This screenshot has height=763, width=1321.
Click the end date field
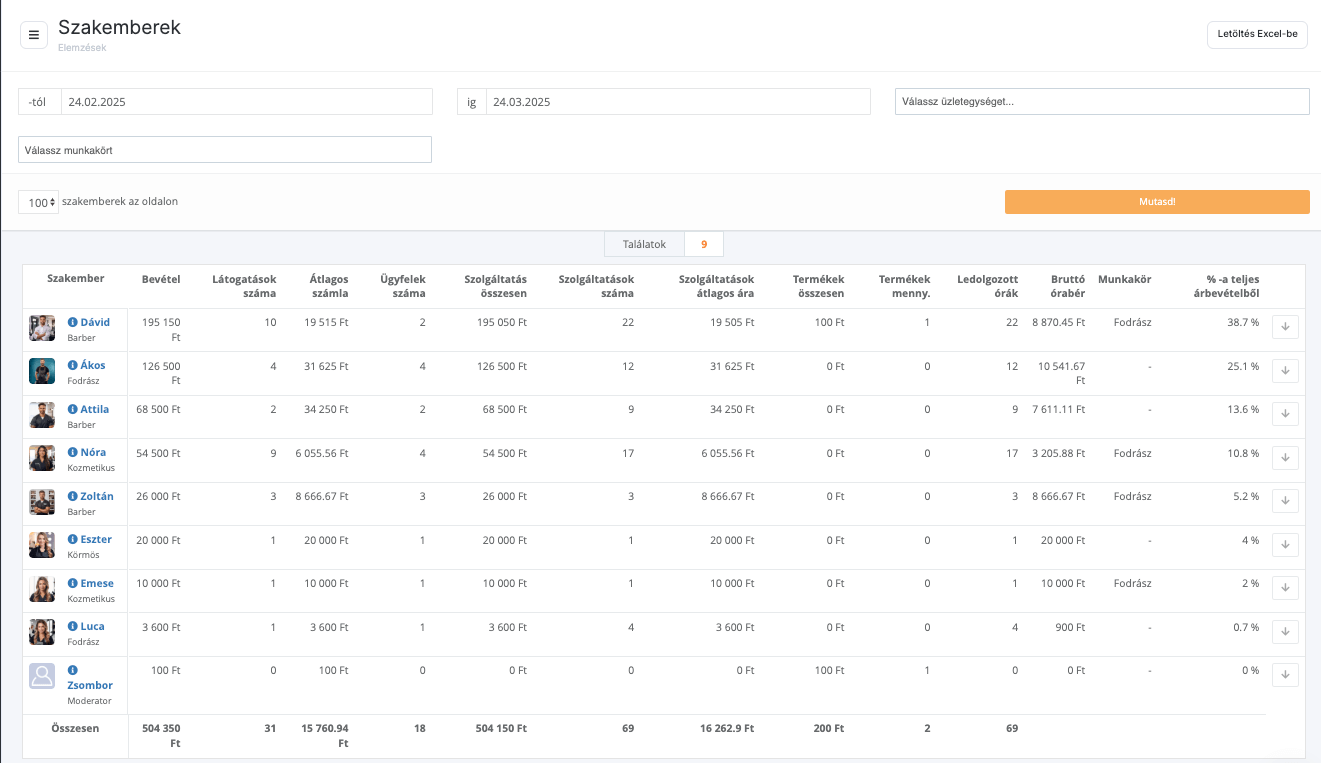pyautogui.click(x=677, y=102)
